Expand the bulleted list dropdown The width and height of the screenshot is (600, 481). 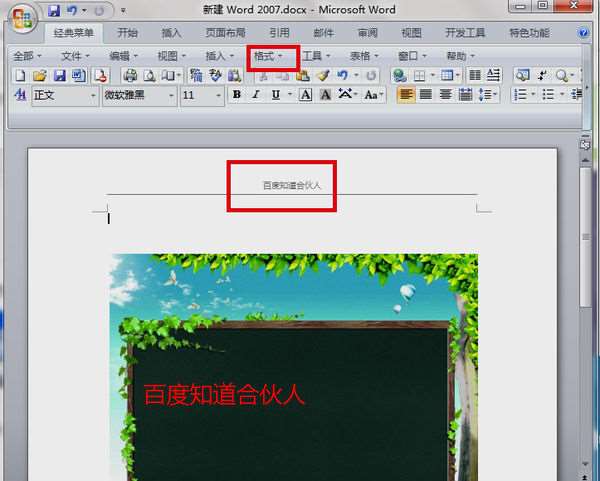click(562, 95)
